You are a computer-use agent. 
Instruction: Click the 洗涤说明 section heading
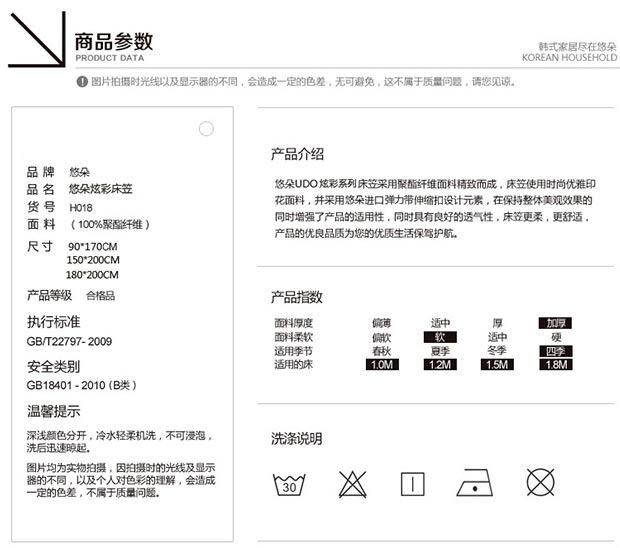(297, 438)
